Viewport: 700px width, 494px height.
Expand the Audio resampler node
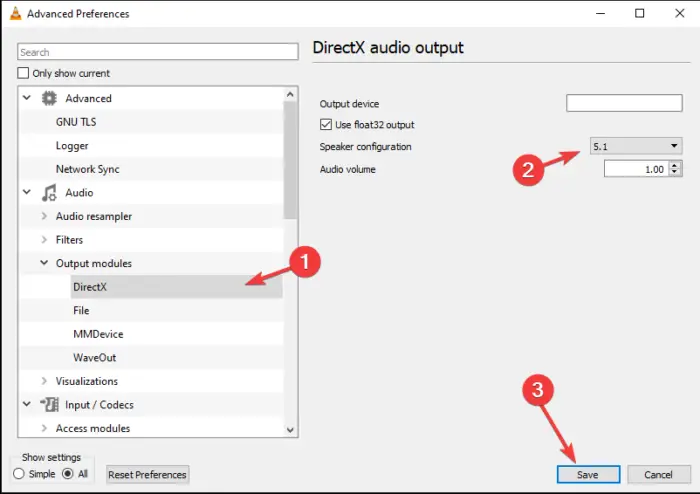coord(44,216)
